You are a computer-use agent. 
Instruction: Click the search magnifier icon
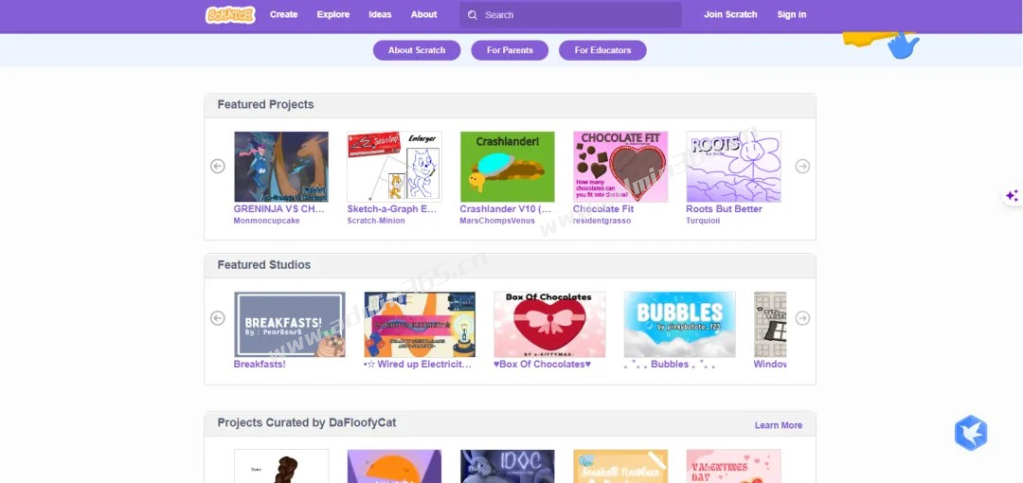tap(472, 15)
